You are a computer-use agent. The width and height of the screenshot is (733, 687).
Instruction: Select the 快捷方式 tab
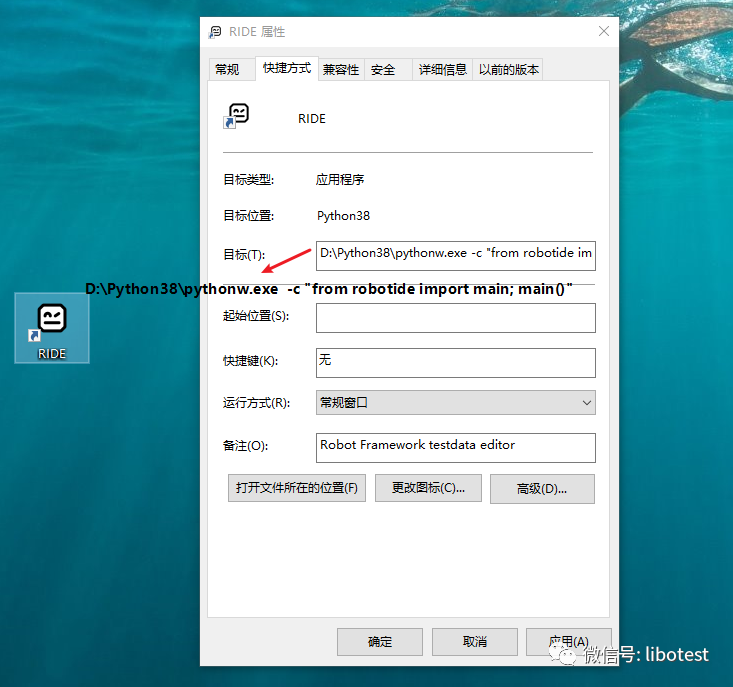(287, 68)
